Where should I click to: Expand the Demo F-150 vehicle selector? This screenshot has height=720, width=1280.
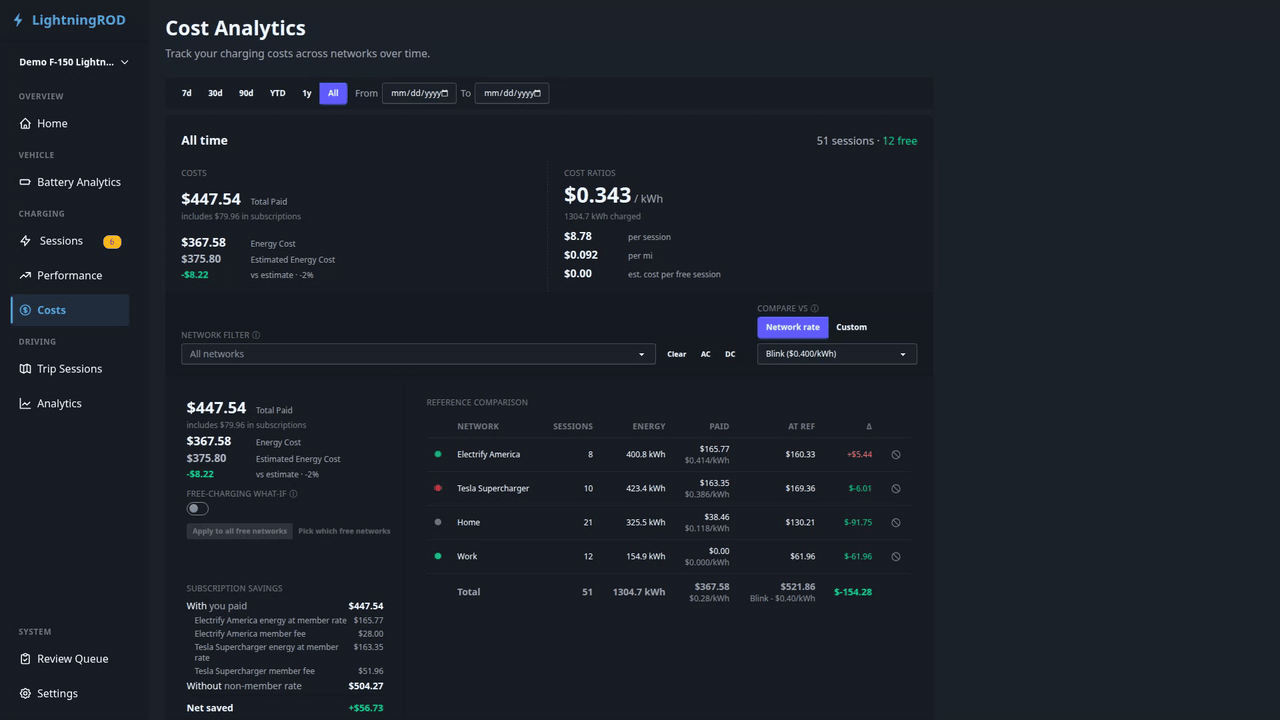pyautogui.click(x=74, y=62)
